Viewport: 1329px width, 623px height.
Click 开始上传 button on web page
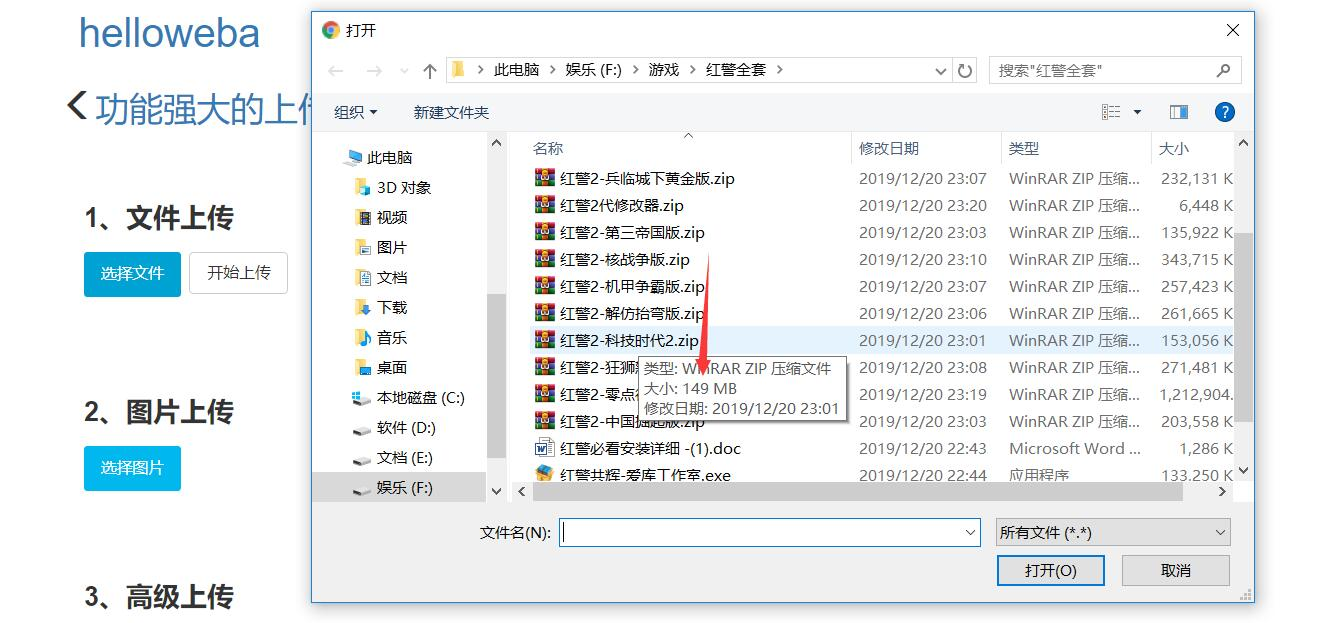[238, 273]
